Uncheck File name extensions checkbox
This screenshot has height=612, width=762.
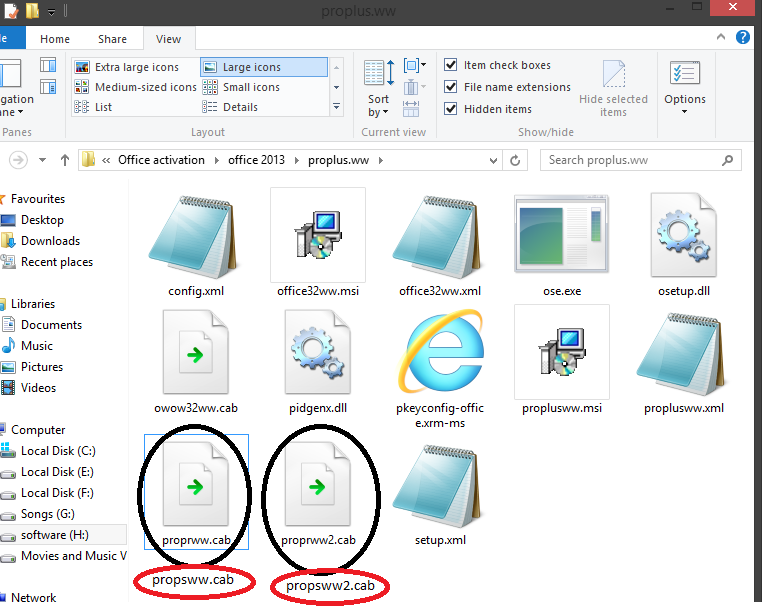[452, 88]
